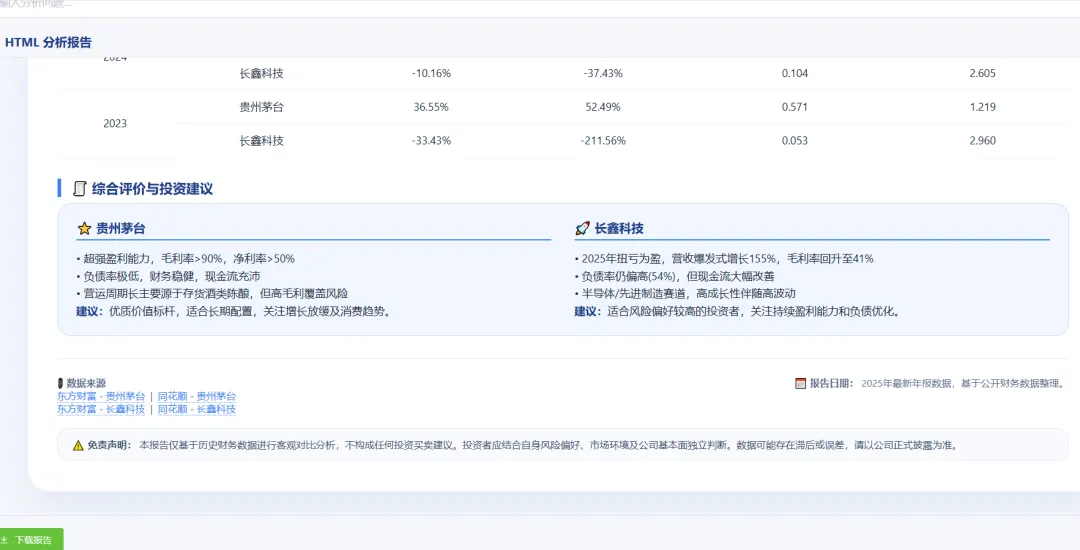Click the 免责声明 disclaimer text
The image size is (1080, 550).
[548, 445]
